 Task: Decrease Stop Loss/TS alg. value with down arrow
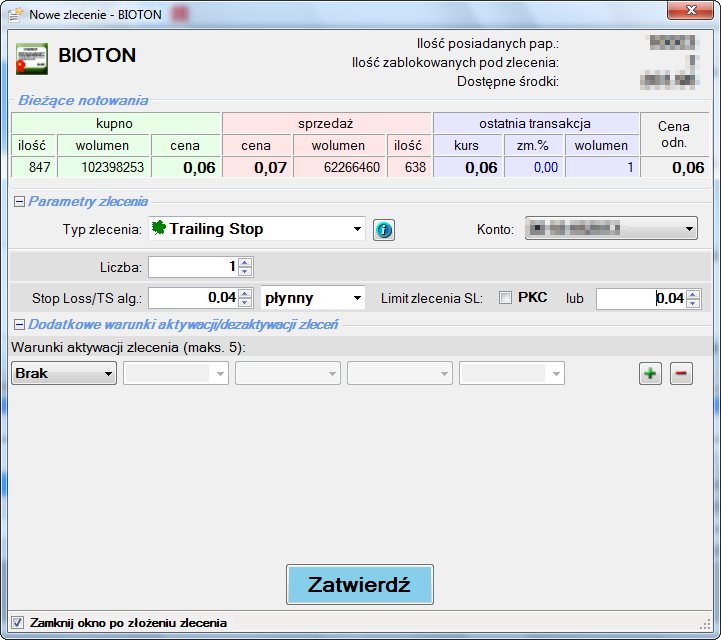coord(245,303)
